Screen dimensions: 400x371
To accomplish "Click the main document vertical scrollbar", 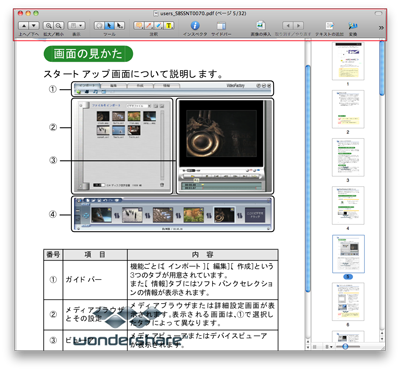I will tap(308, 178).
